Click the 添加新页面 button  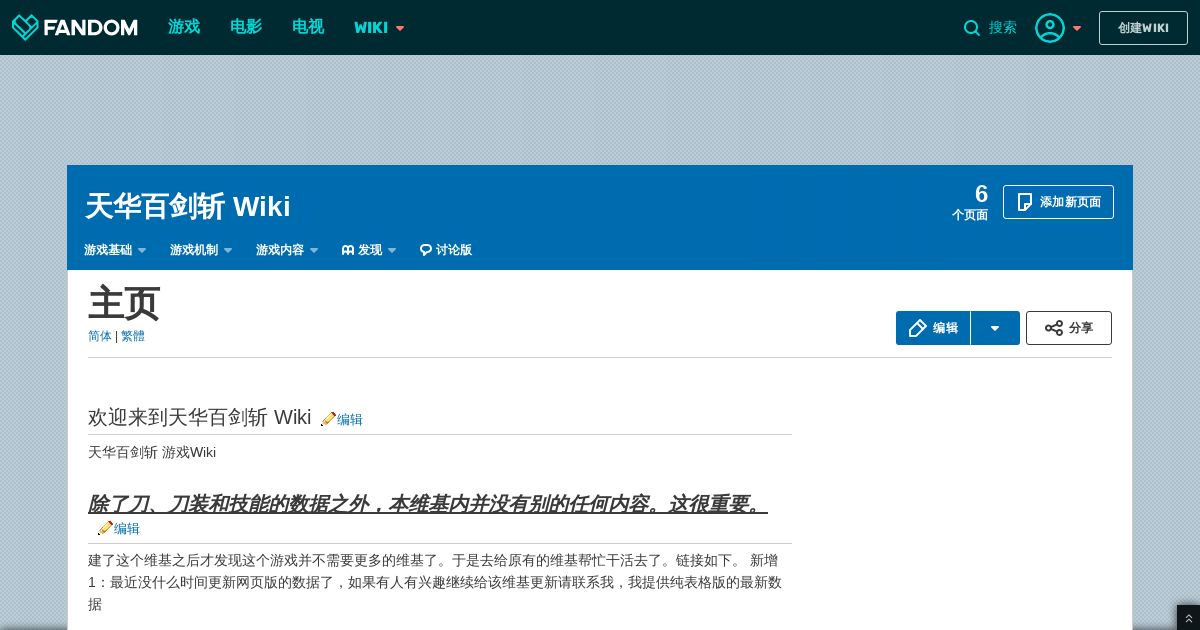[1058, 202]
